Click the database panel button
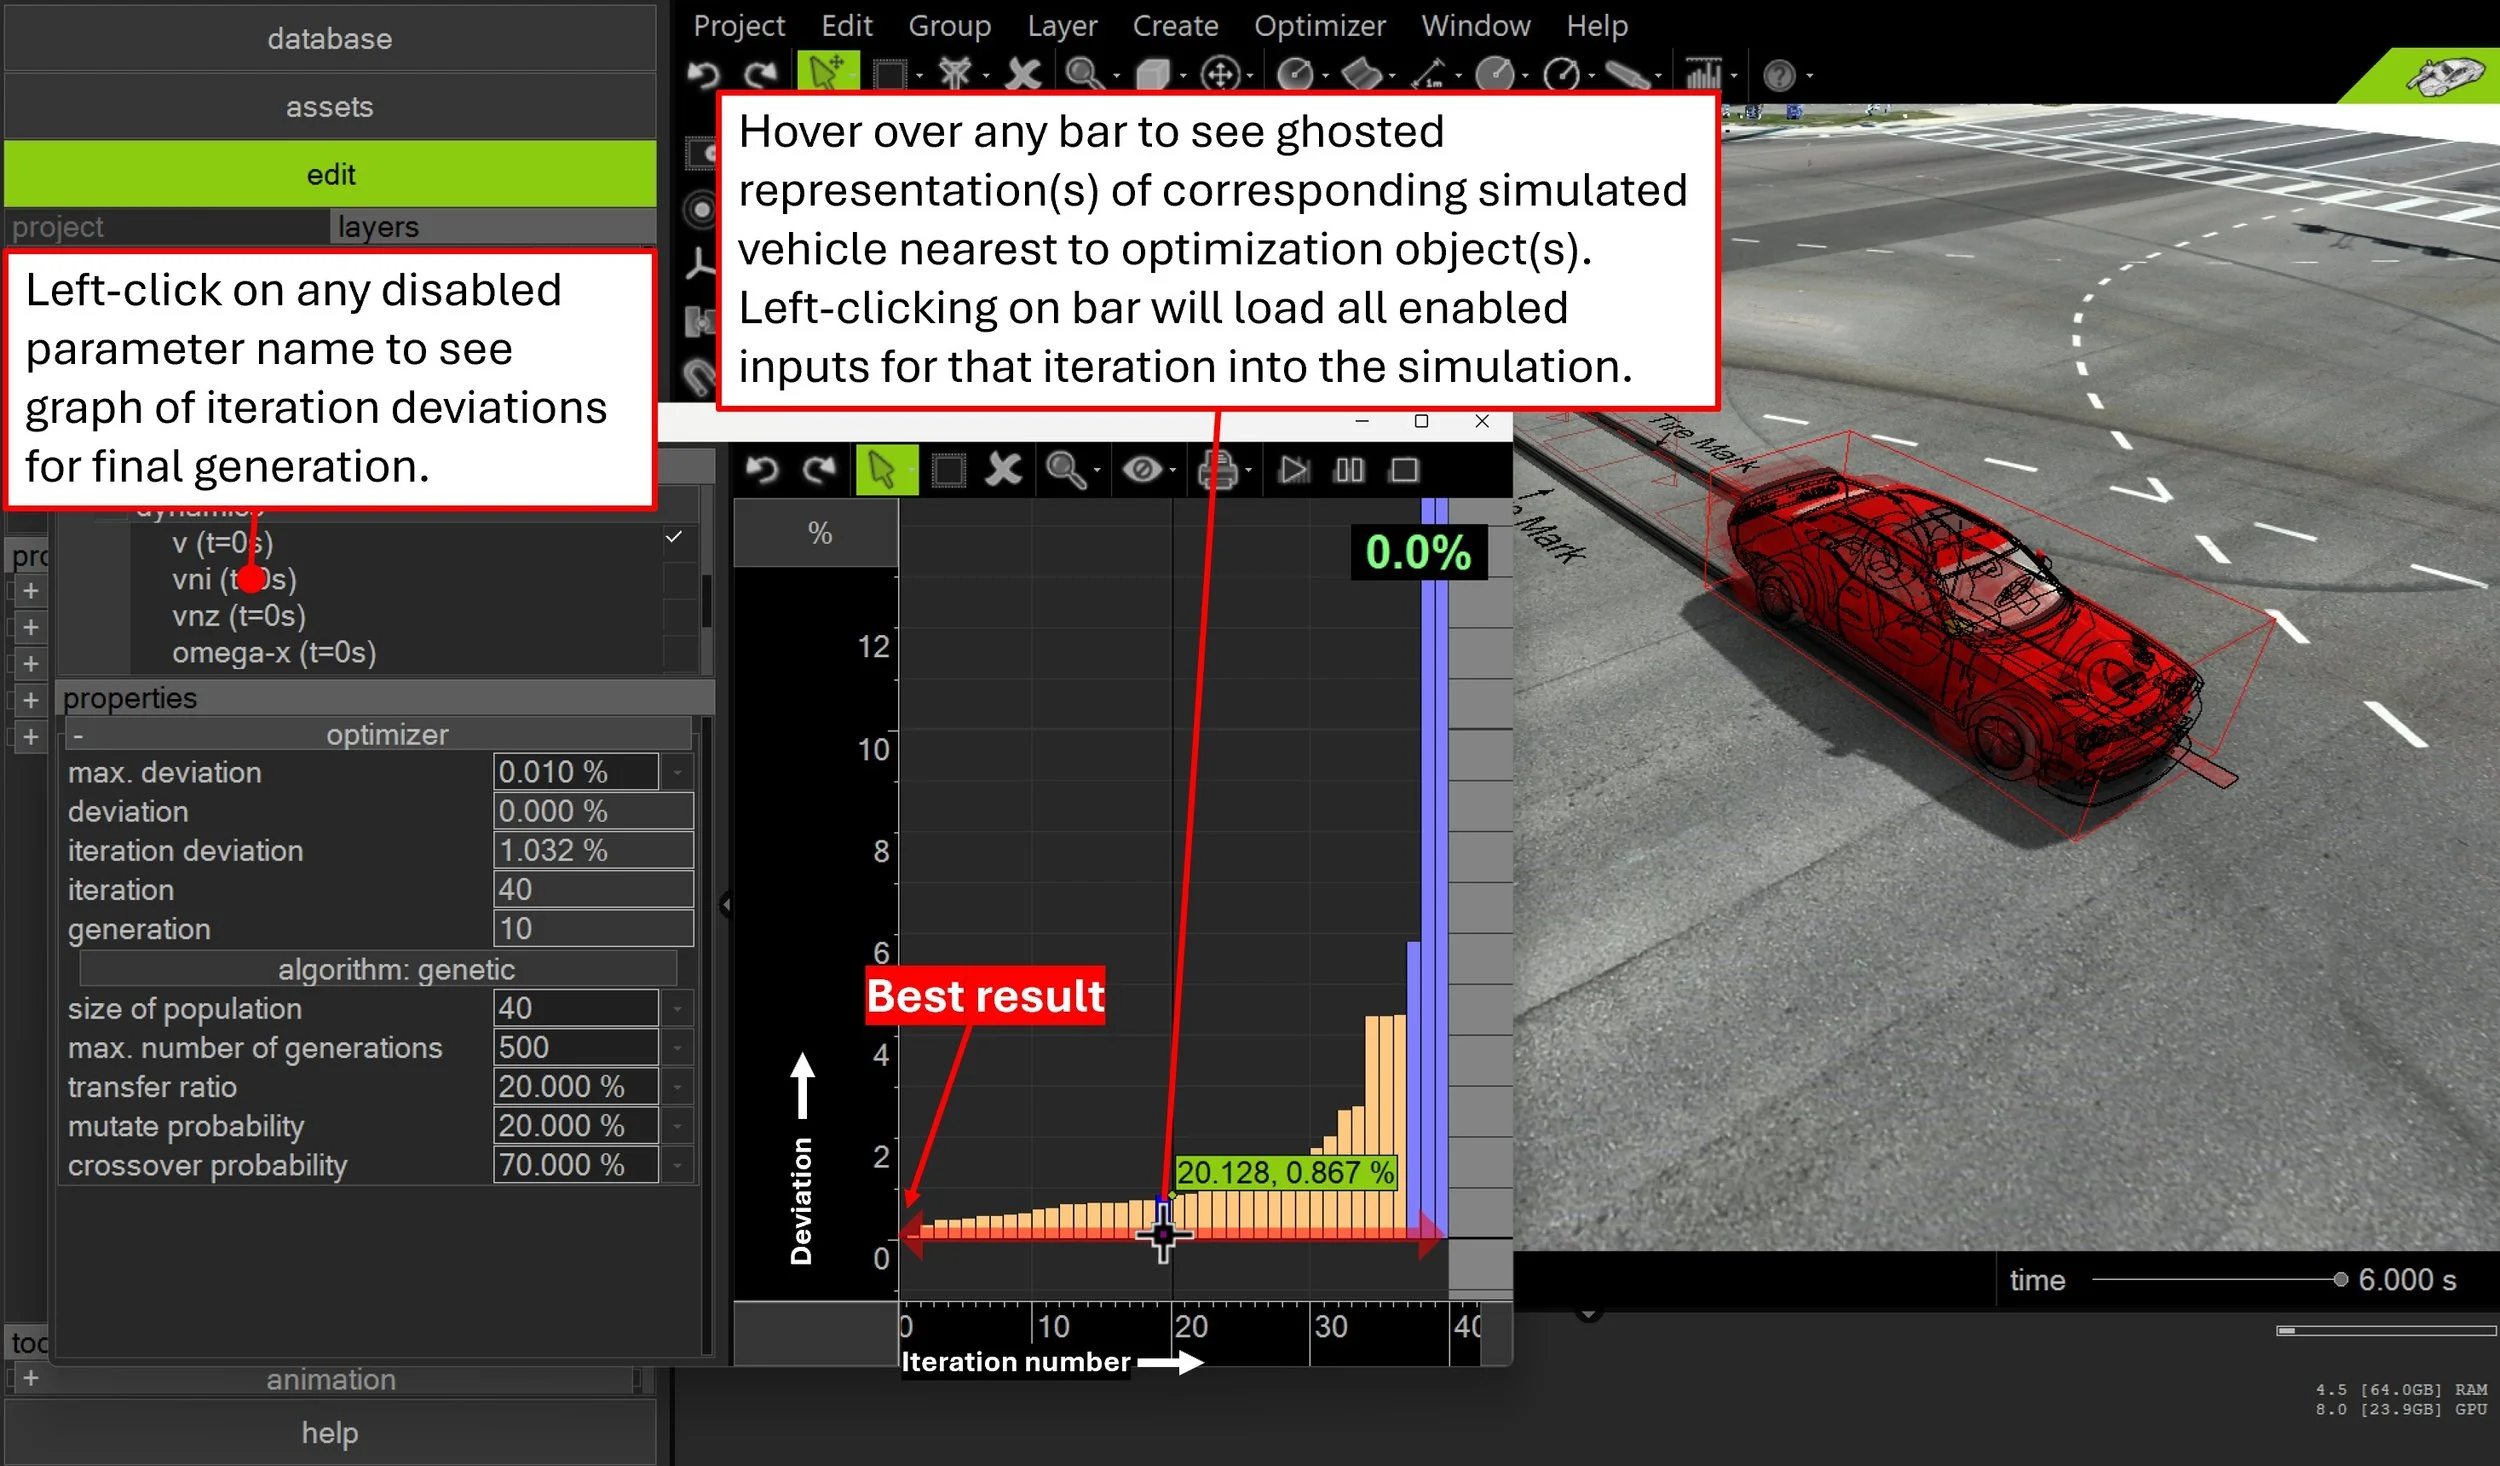The width and height of the screenshot is (2500, 1466). click(329, 39)
